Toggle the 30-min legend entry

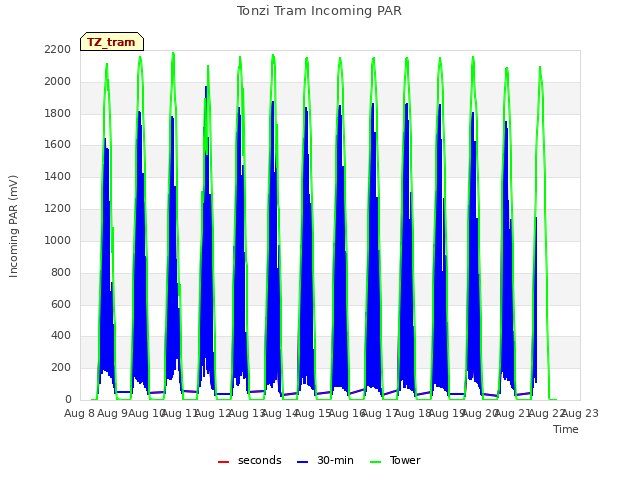(x=325, y=460)
